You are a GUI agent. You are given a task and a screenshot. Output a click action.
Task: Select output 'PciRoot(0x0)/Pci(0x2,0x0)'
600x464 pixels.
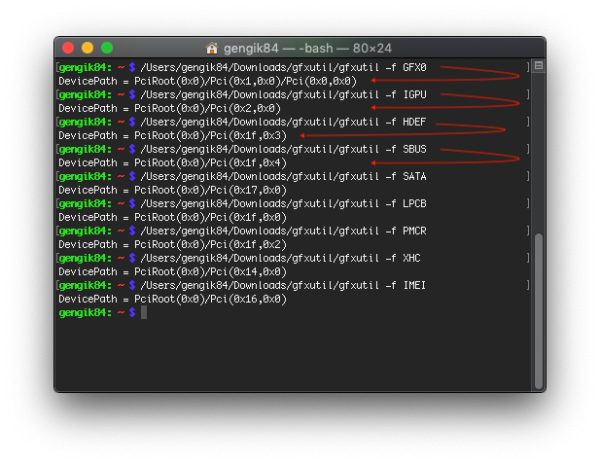(x=207, y=108)
